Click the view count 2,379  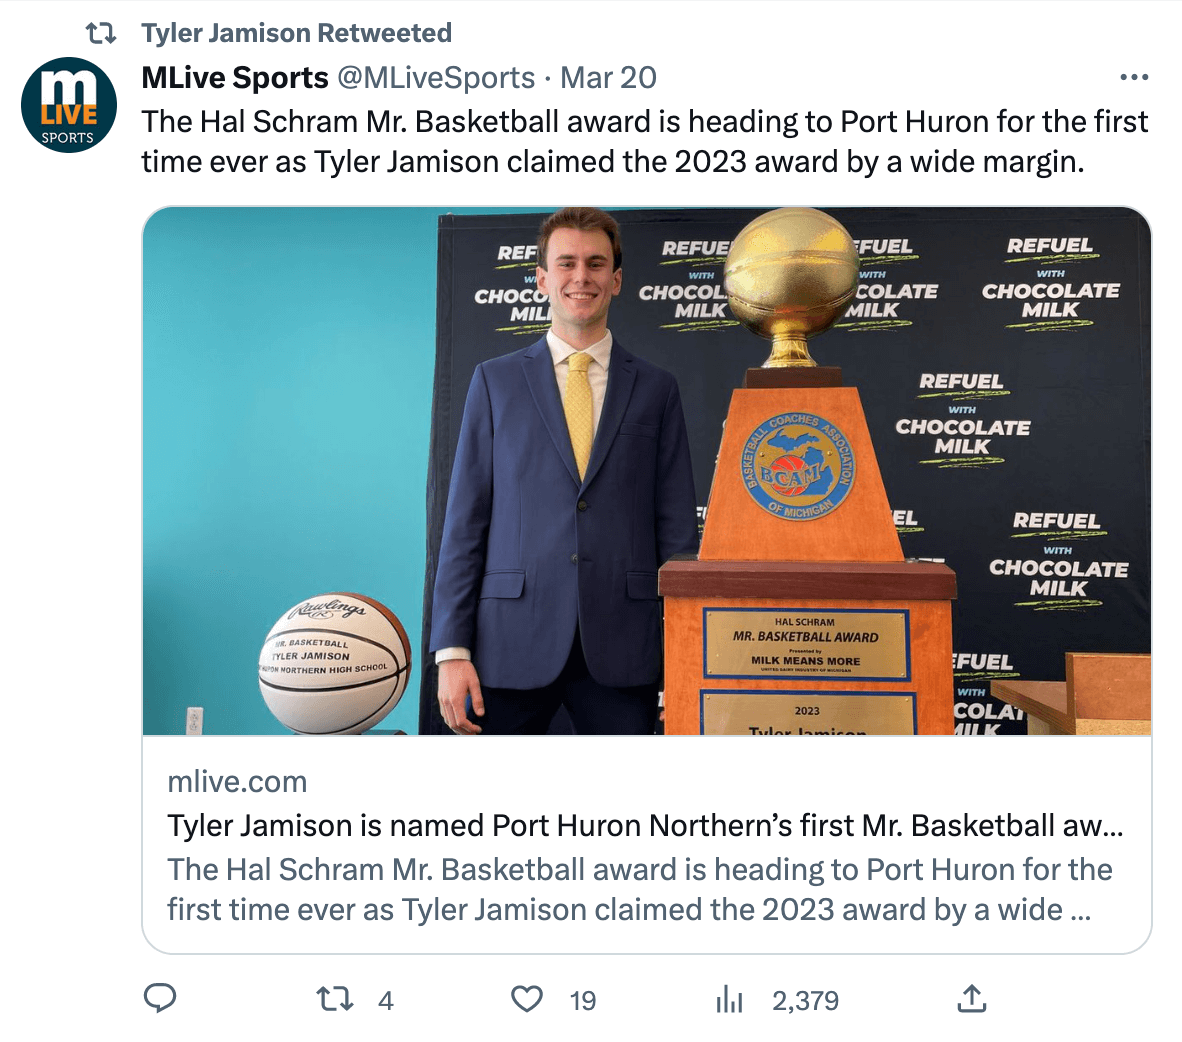(805, 1001)
